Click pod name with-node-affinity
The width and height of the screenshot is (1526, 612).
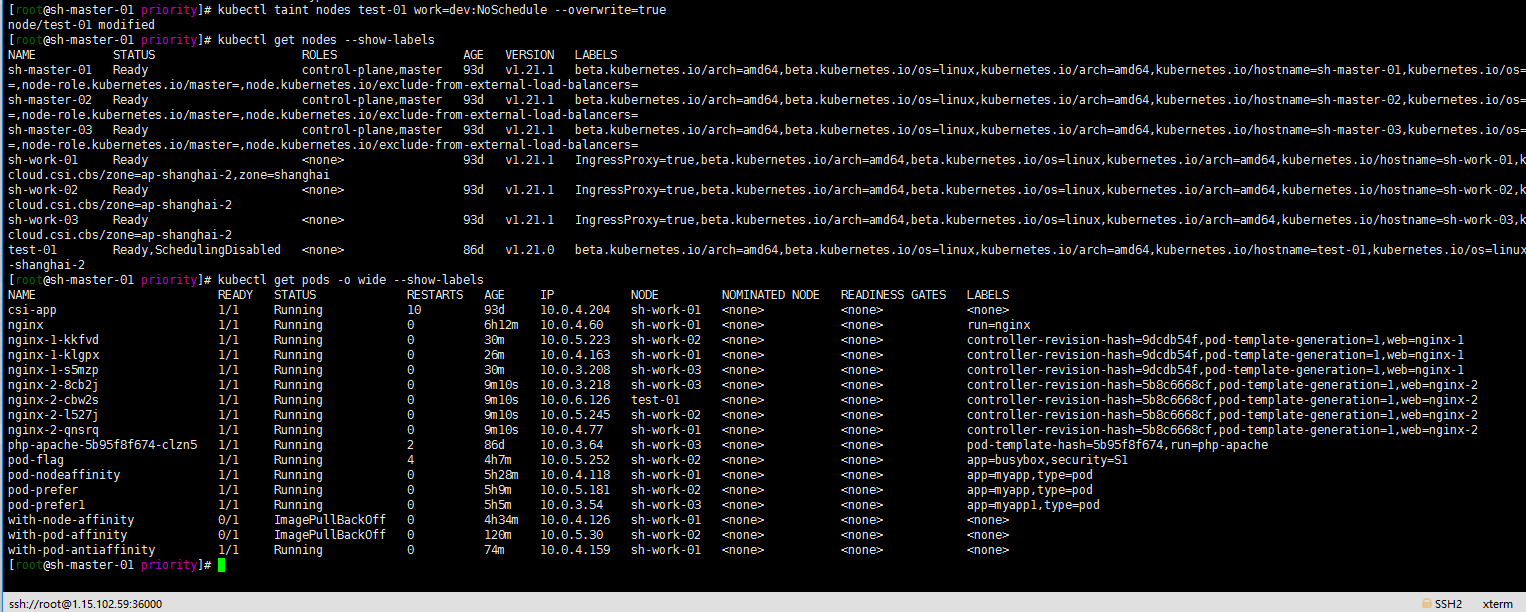[70, 519]
